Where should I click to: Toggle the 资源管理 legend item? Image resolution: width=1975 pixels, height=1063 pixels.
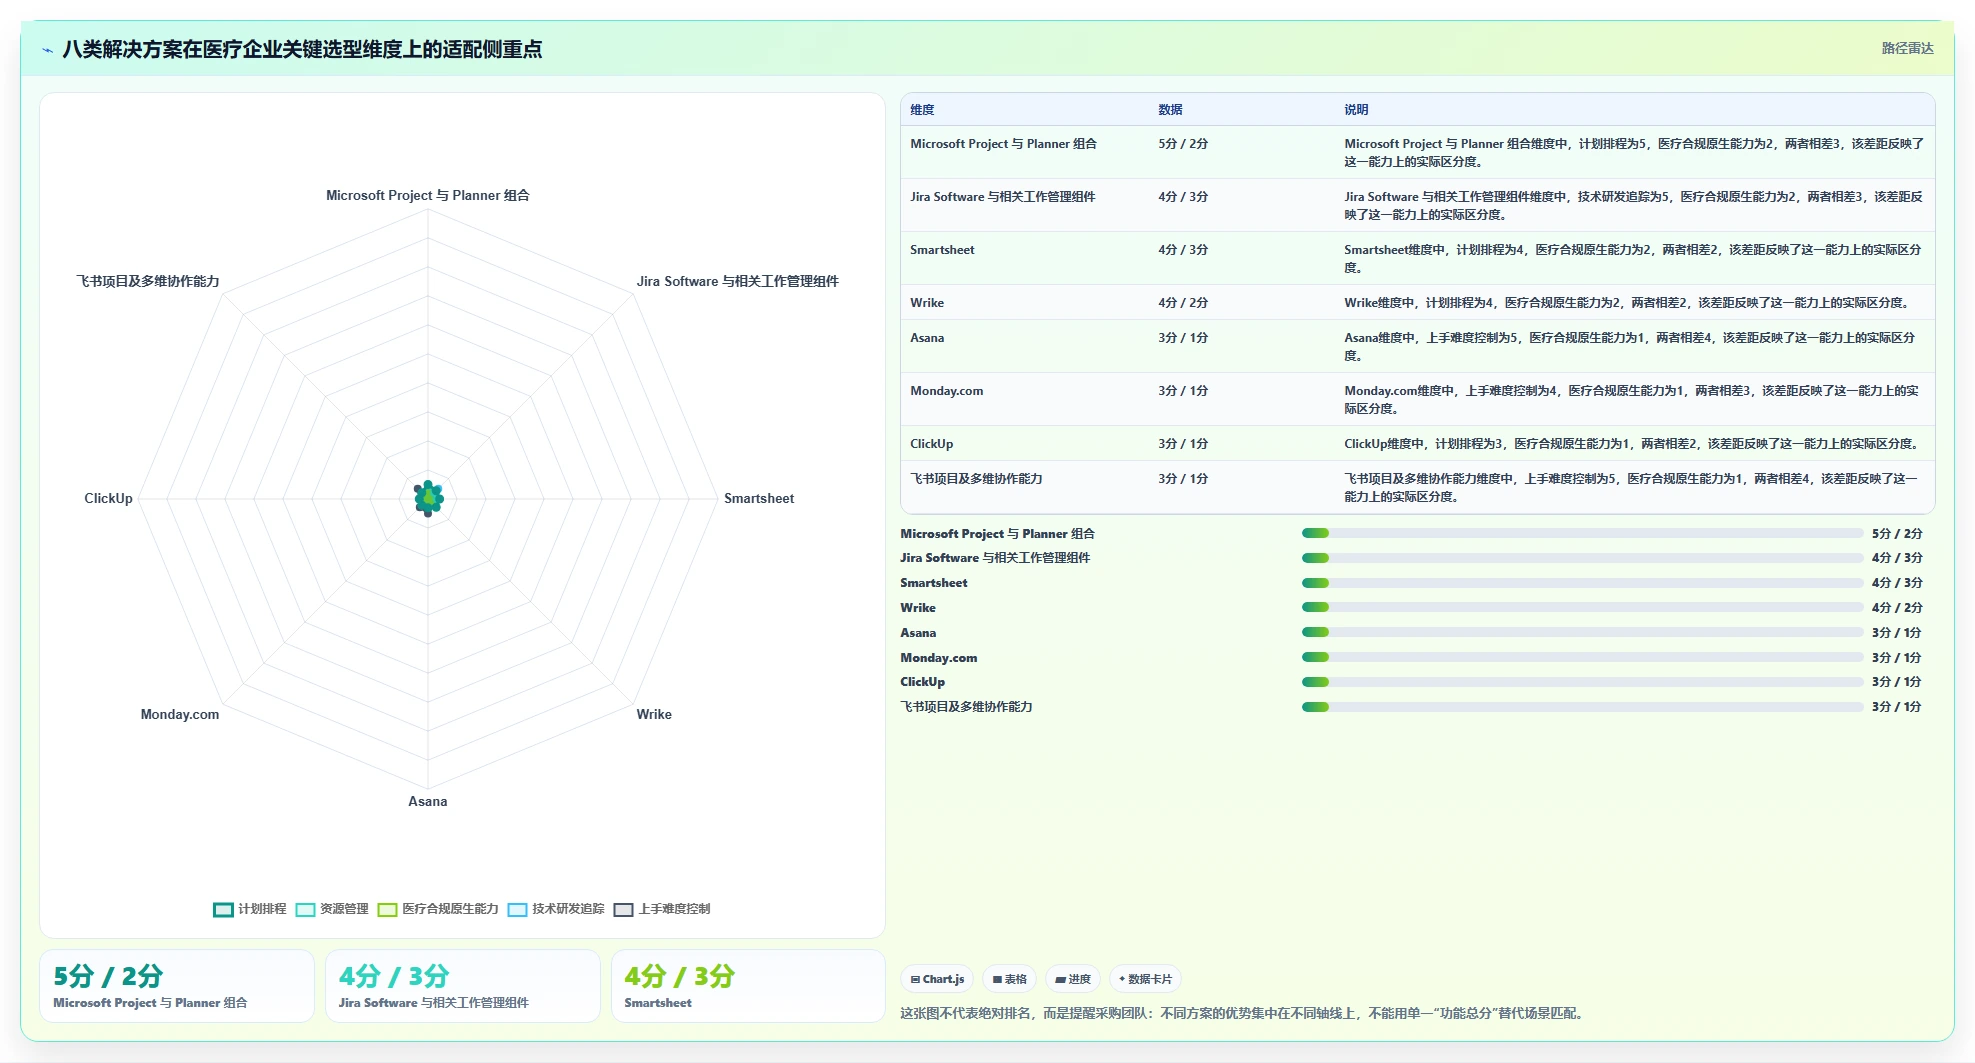332,909
